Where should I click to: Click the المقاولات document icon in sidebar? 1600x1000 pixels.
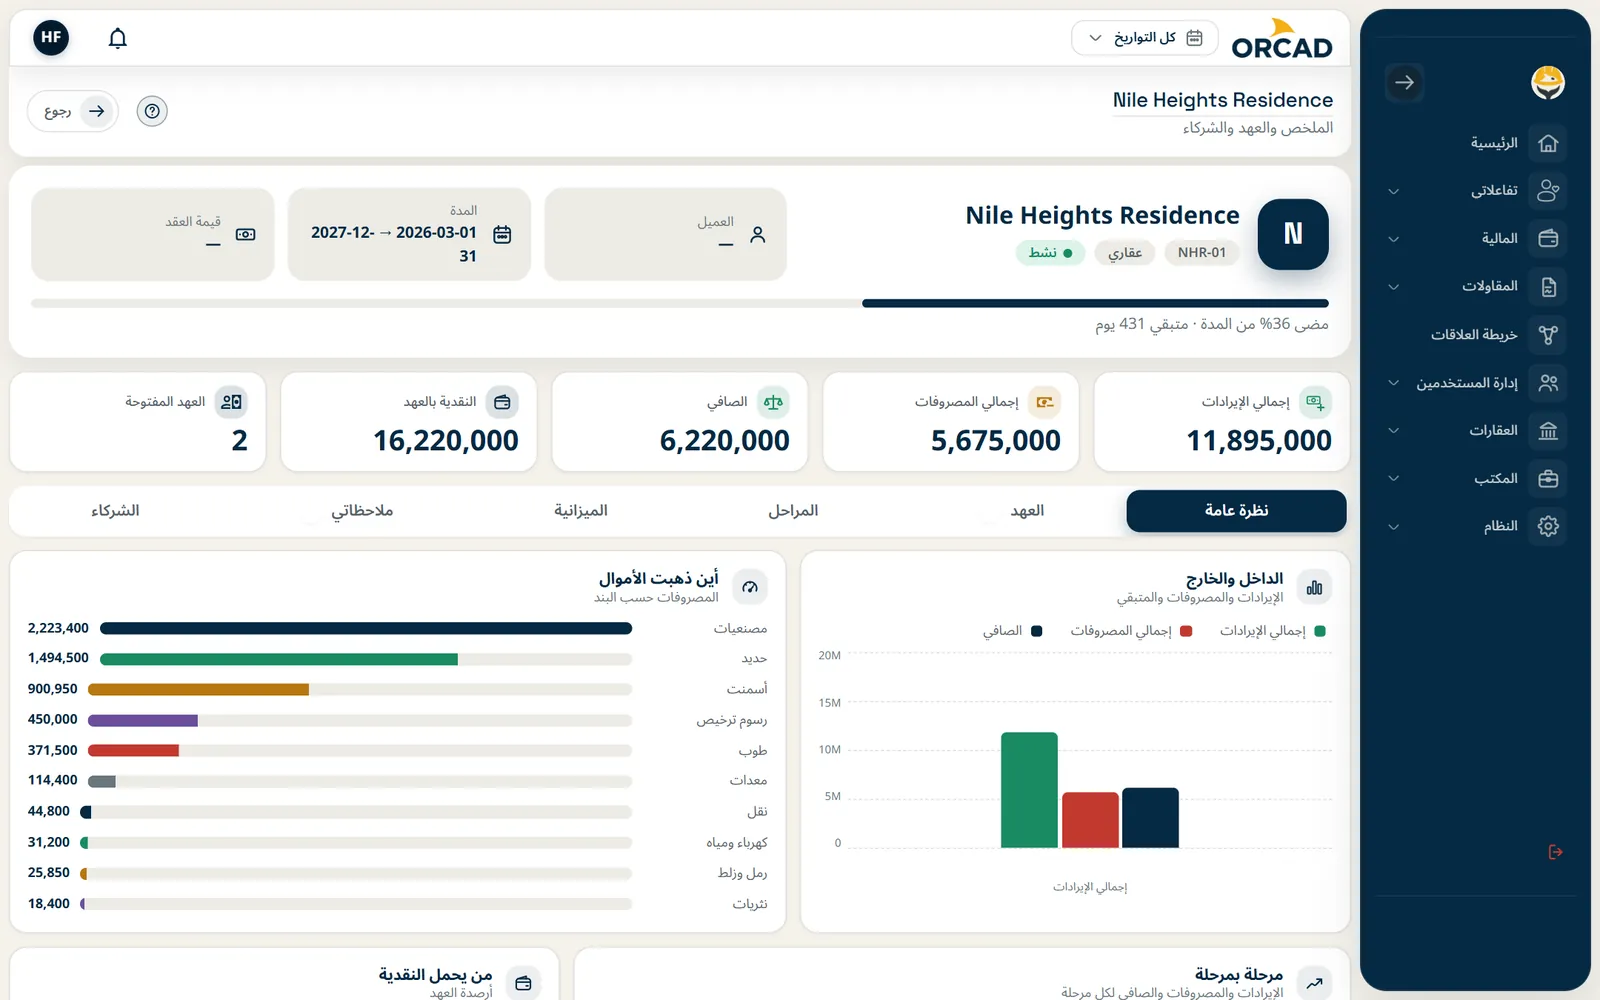1548,287
